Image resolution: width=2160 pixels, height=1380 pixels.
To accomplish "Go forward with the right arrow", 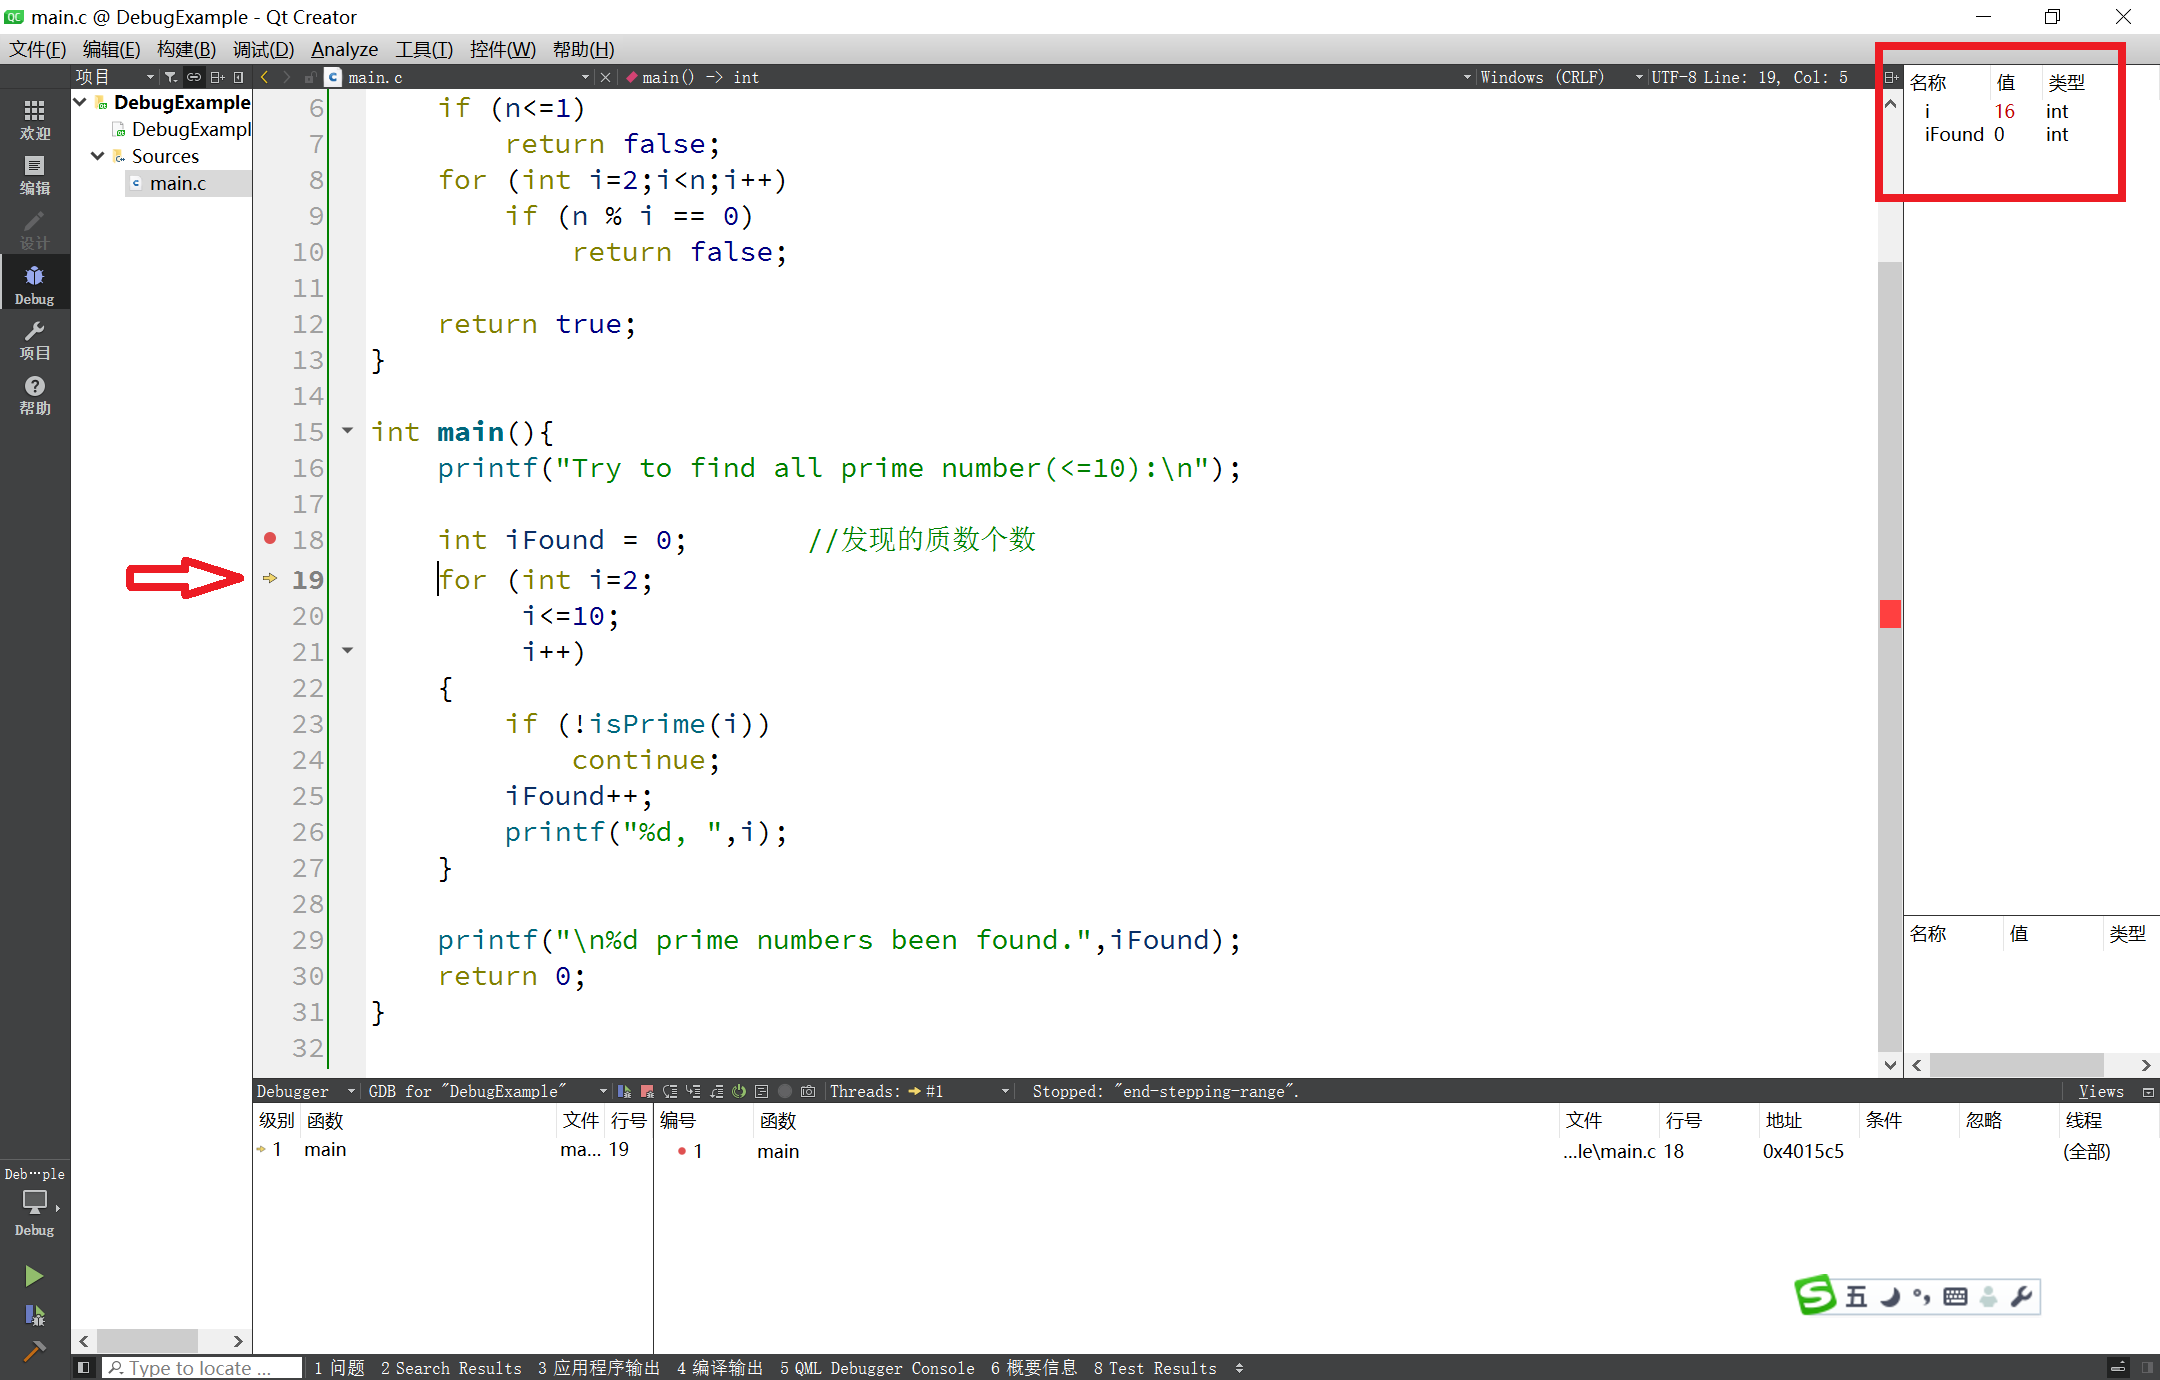I will click(x=287, y=77).
